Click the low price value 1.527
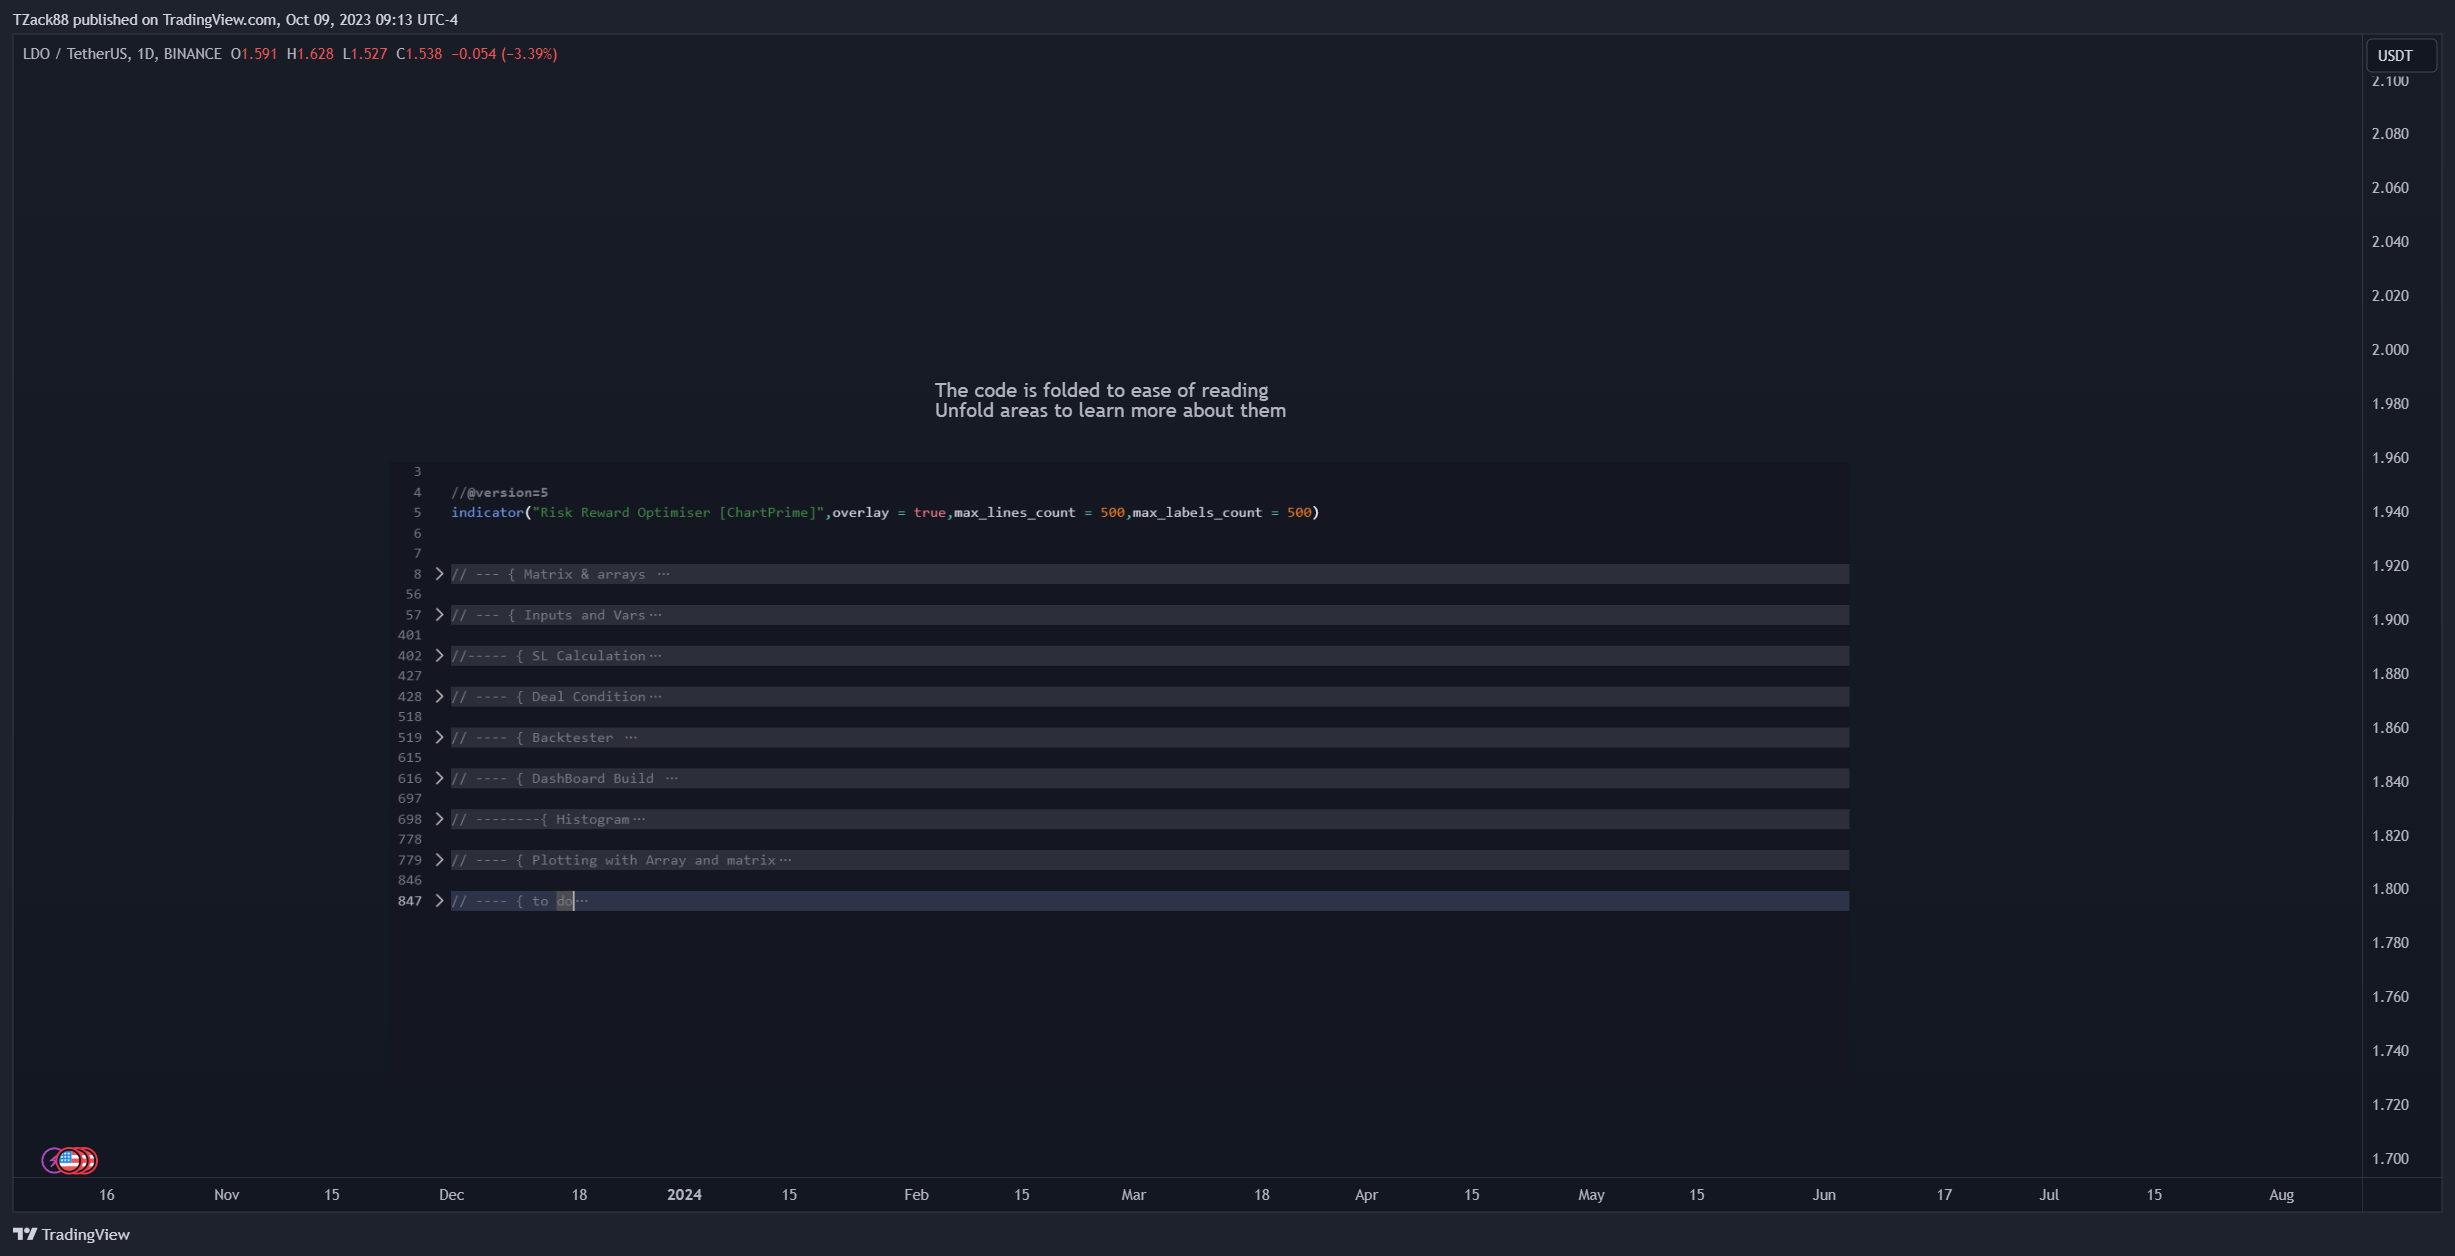 click(x=369, y=54)
